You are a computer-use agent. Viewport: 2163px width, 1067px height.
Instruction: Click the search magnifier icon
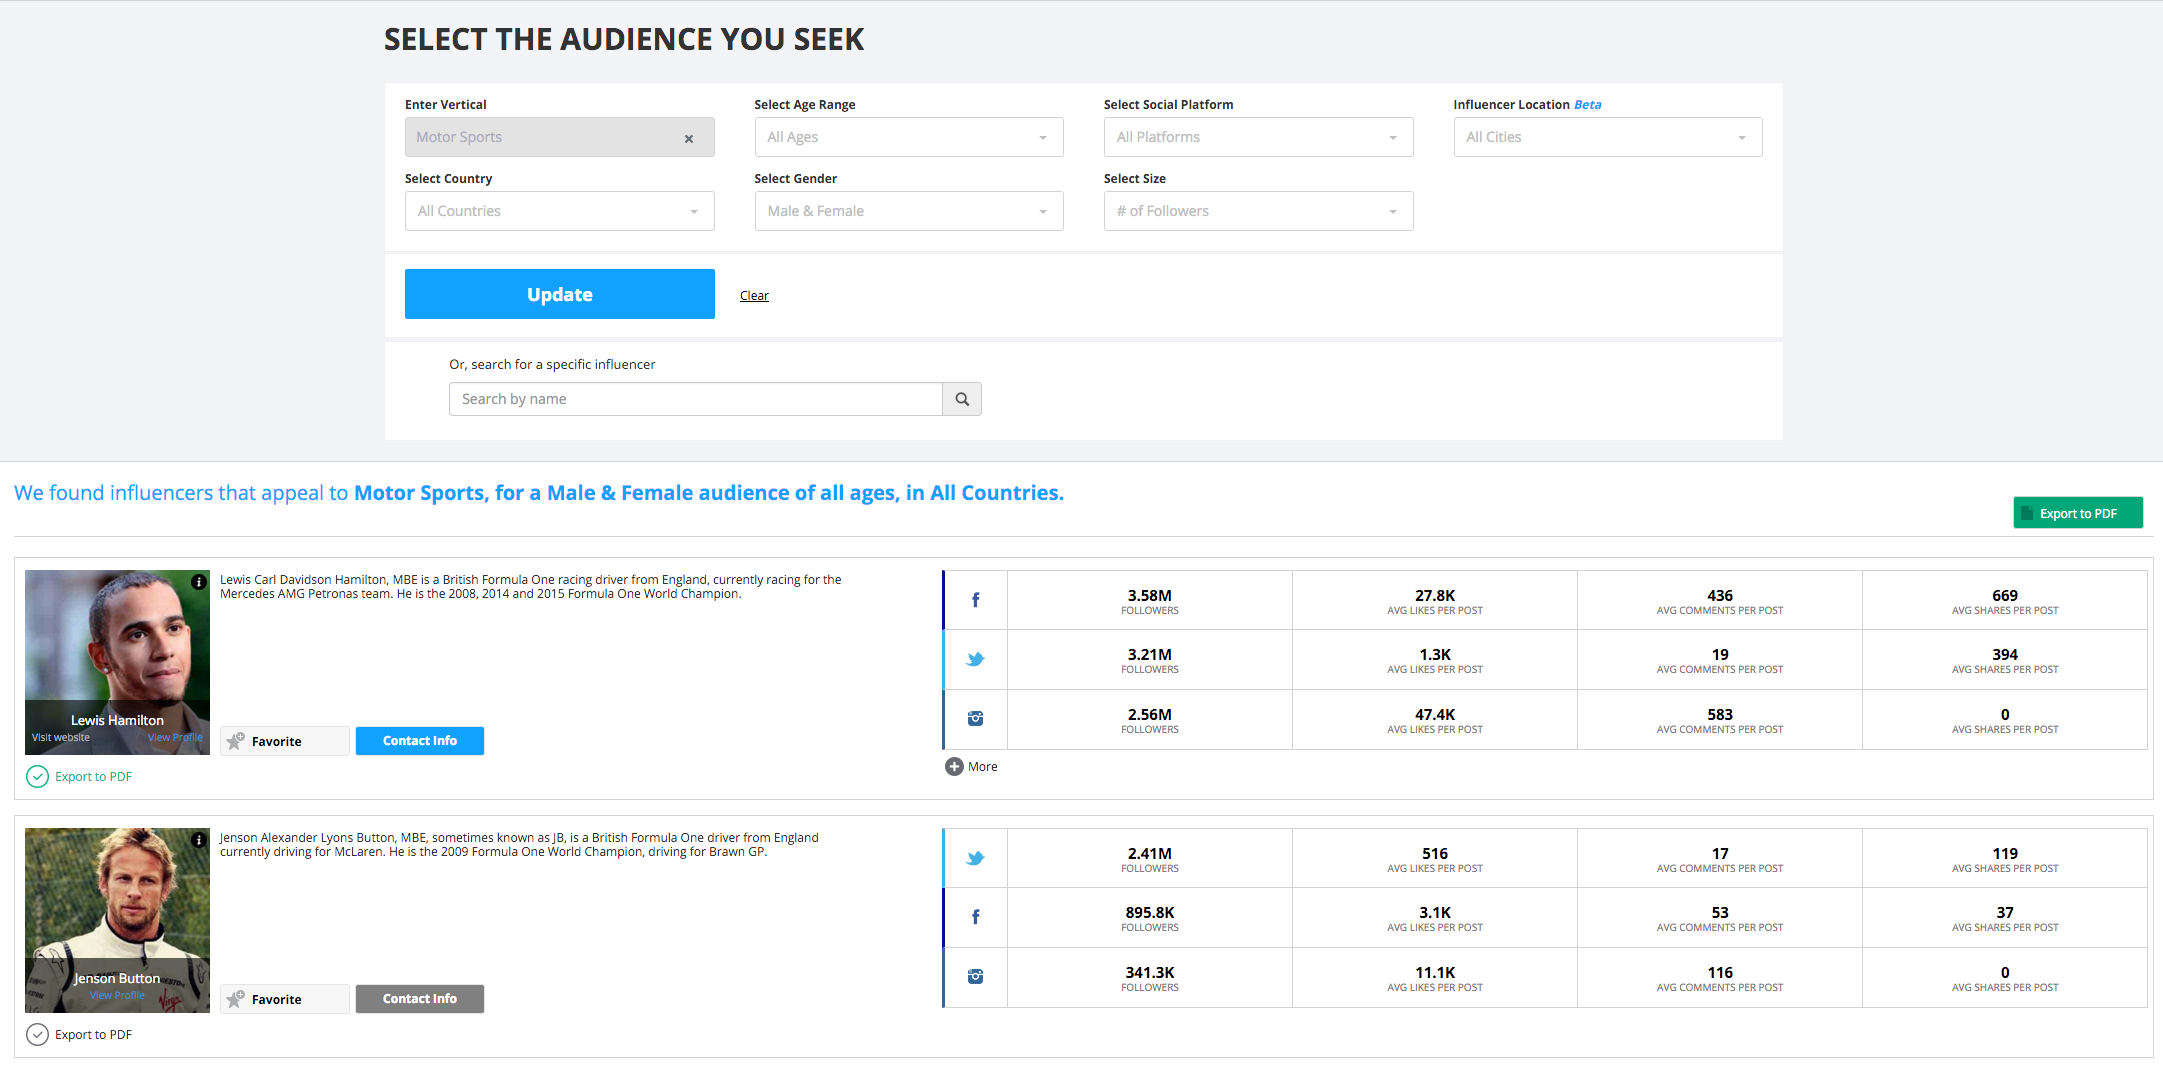[x=962, y=399]
